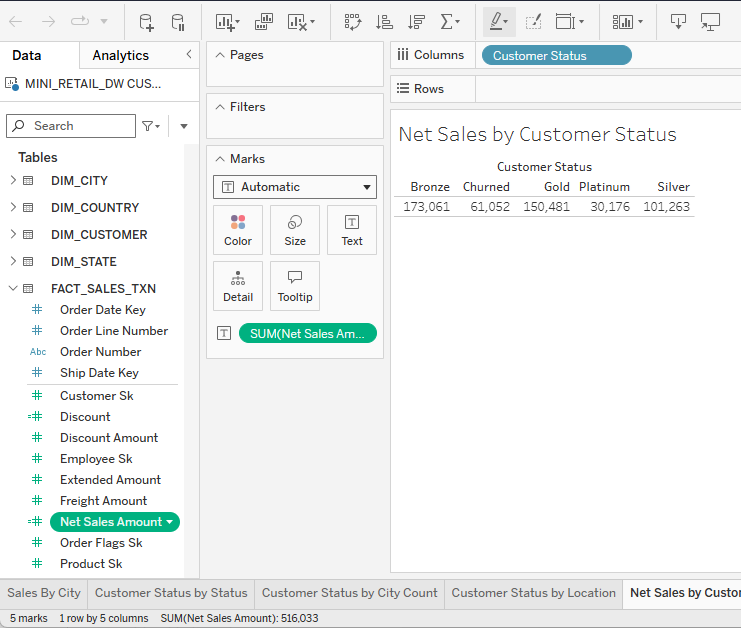Expand the DIM_CUSTOMER table
The width and height of the screenshot is (741, 628).
coord(13,235)
